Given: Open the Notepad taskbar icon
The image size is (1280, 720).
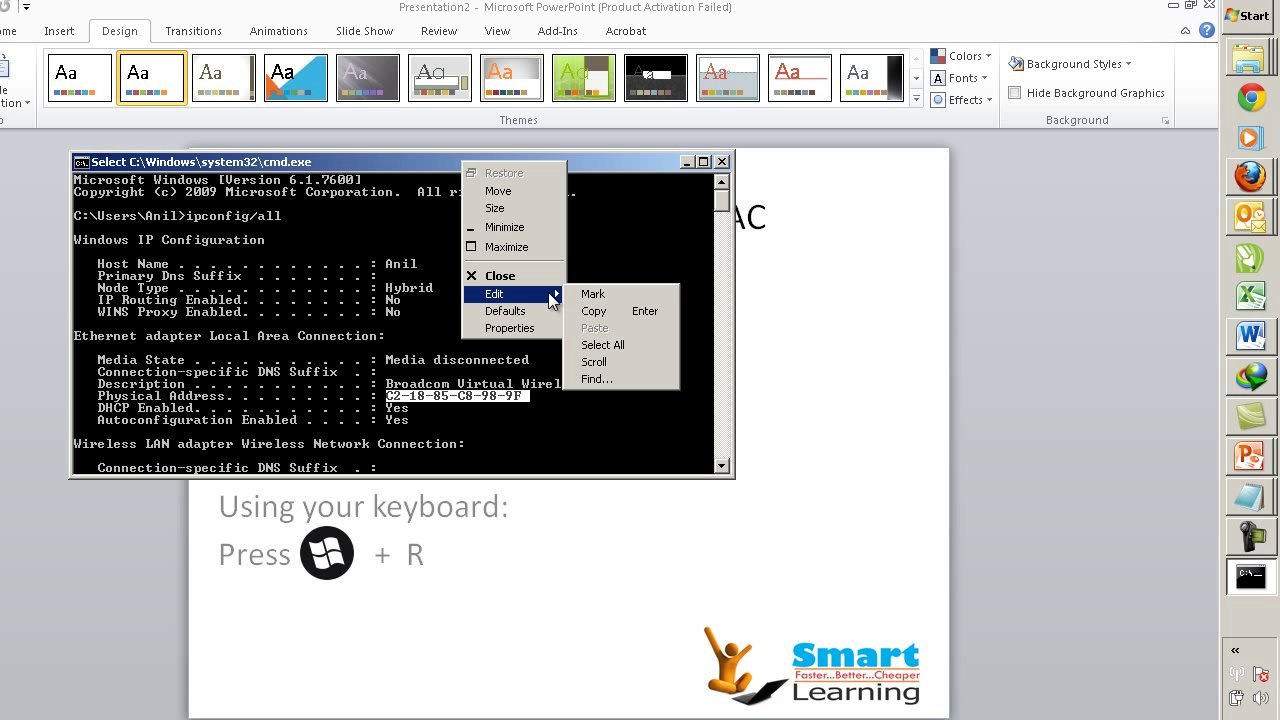Looking at the screenshot, I should click(1250, 496).
